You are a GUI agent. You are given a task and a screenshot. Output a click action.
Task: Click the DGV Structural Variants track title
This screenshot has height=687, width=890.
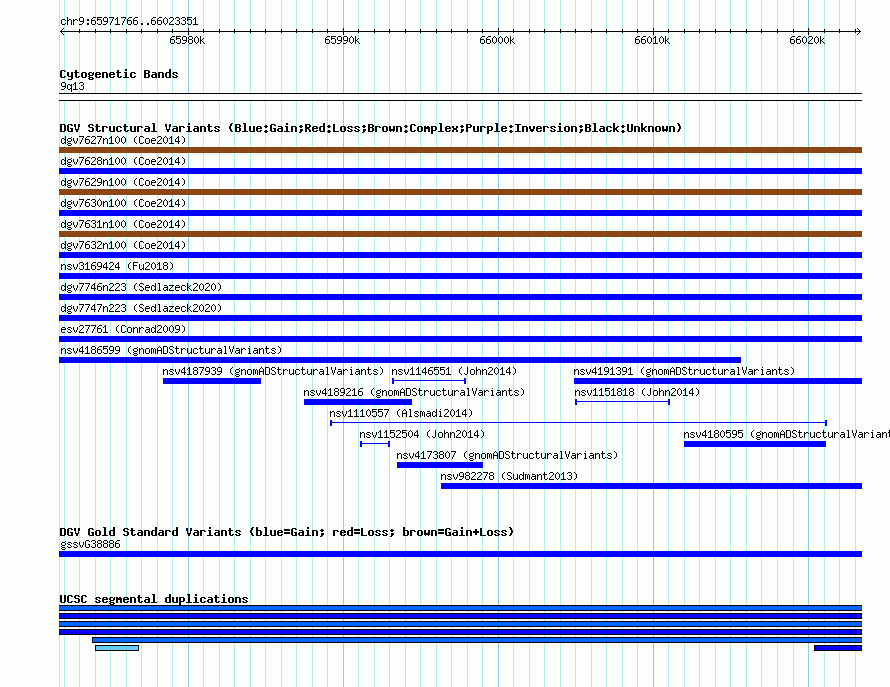[x=371, y=128]
